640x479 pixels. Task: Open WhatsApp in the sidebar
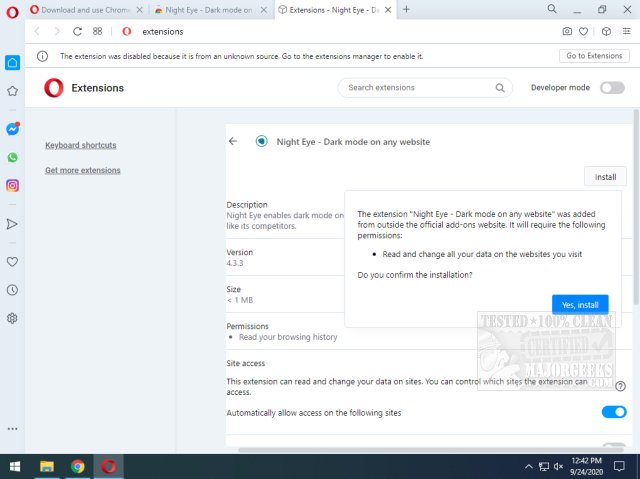click(x=13, y=157)
